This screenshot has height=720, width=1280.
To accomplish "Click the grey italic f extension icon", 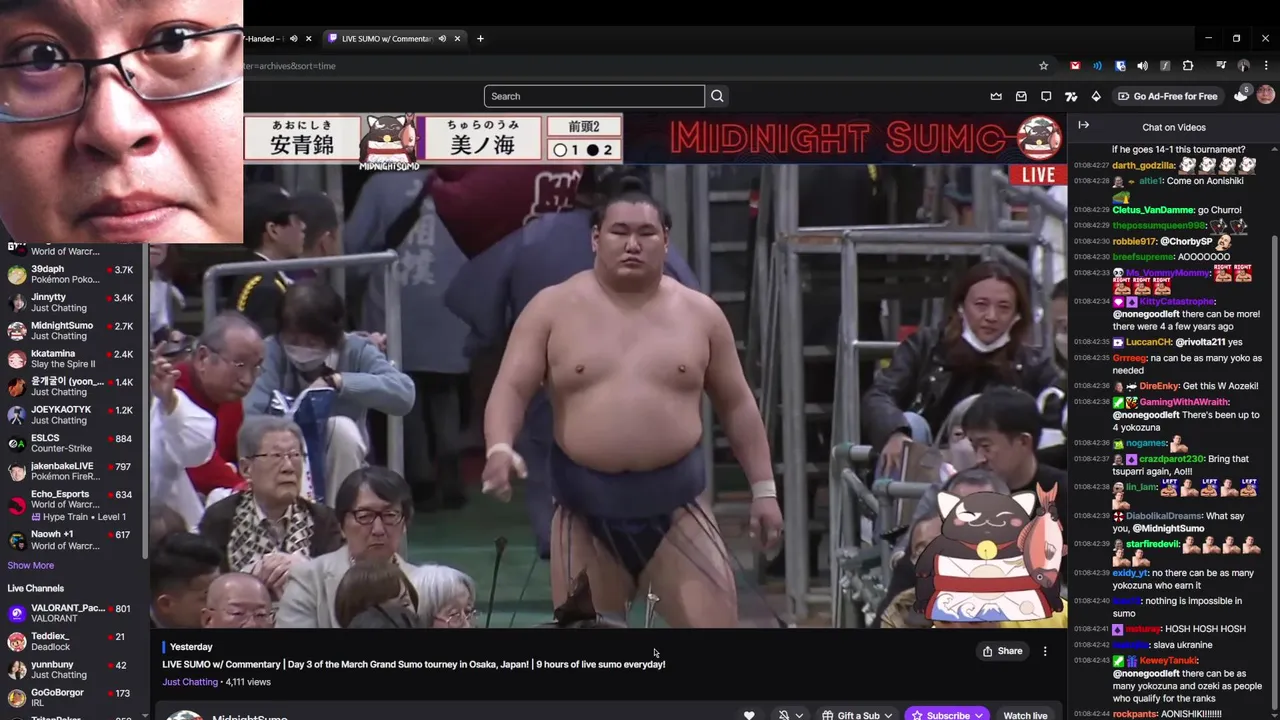I will 1165,66.
